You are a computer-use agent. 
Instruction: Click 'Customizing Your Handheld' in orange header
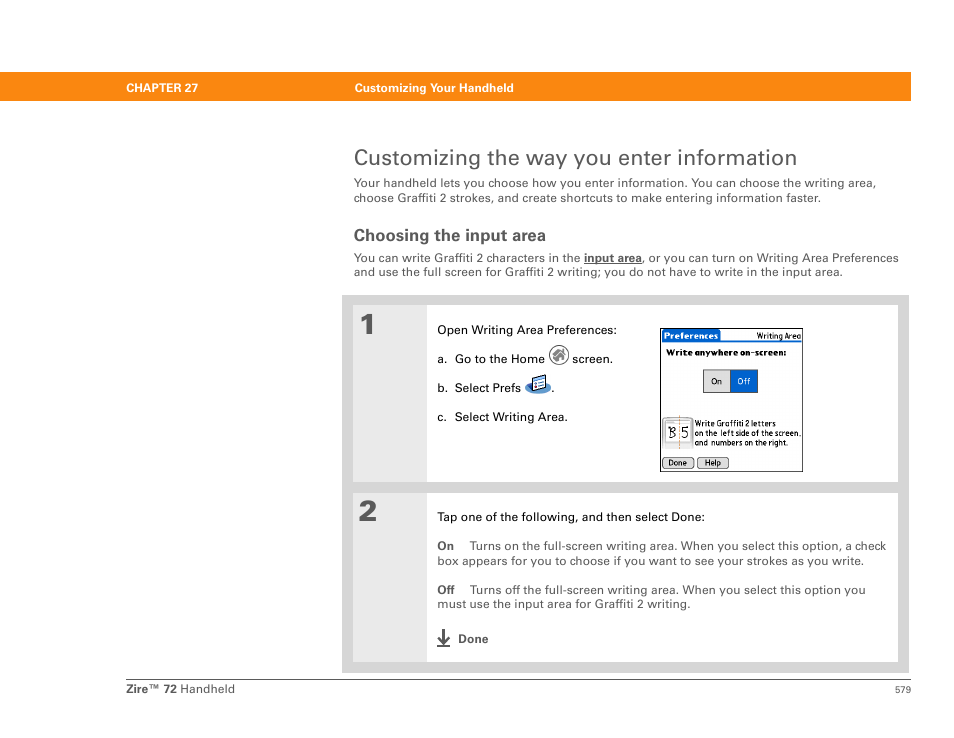click(x=434, y=88)
